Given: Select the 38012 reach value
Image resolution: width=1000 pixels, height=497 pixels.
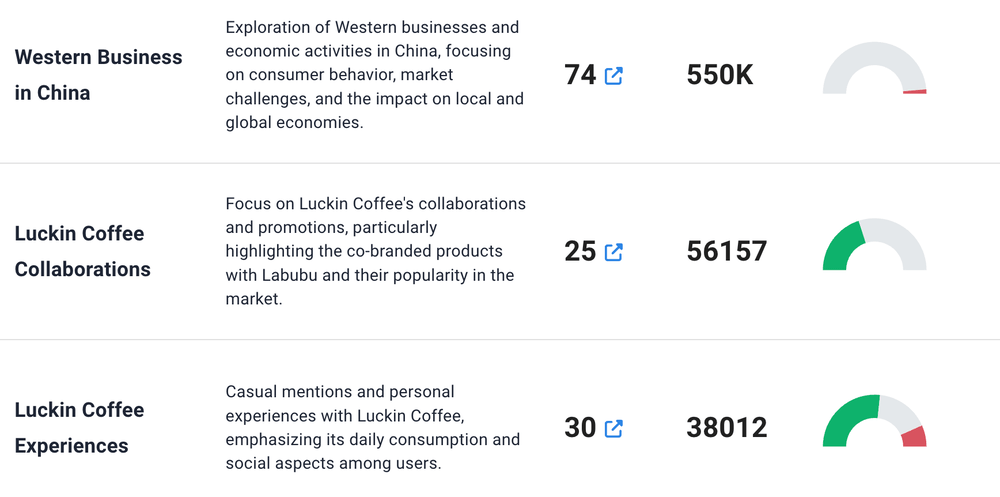Looking at the screenshot, I should (727, 428).
